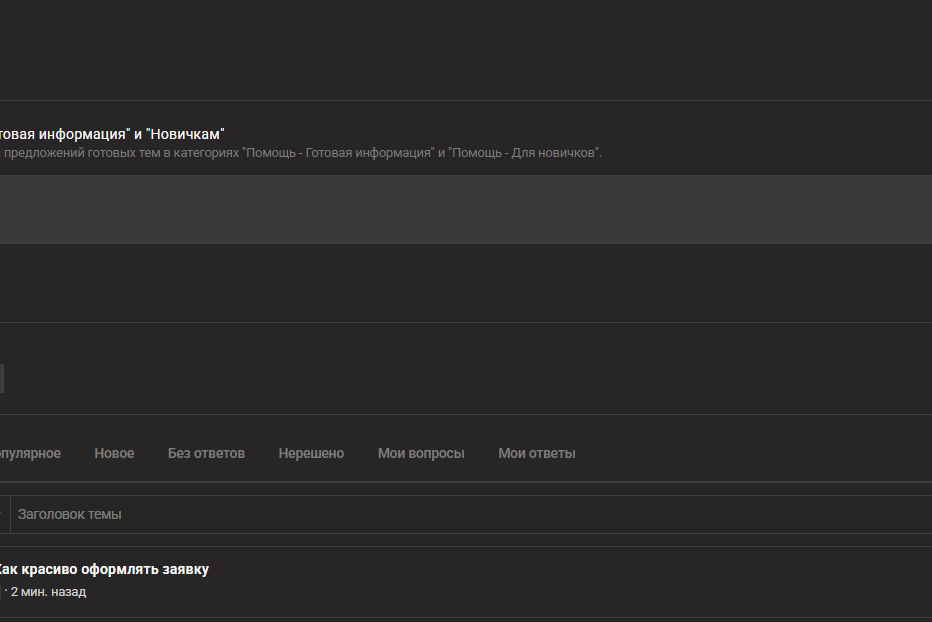This screenshot has width=932, height=622.
Task: Click the empty section below the gray banner
Action: [x=466, y=283]
